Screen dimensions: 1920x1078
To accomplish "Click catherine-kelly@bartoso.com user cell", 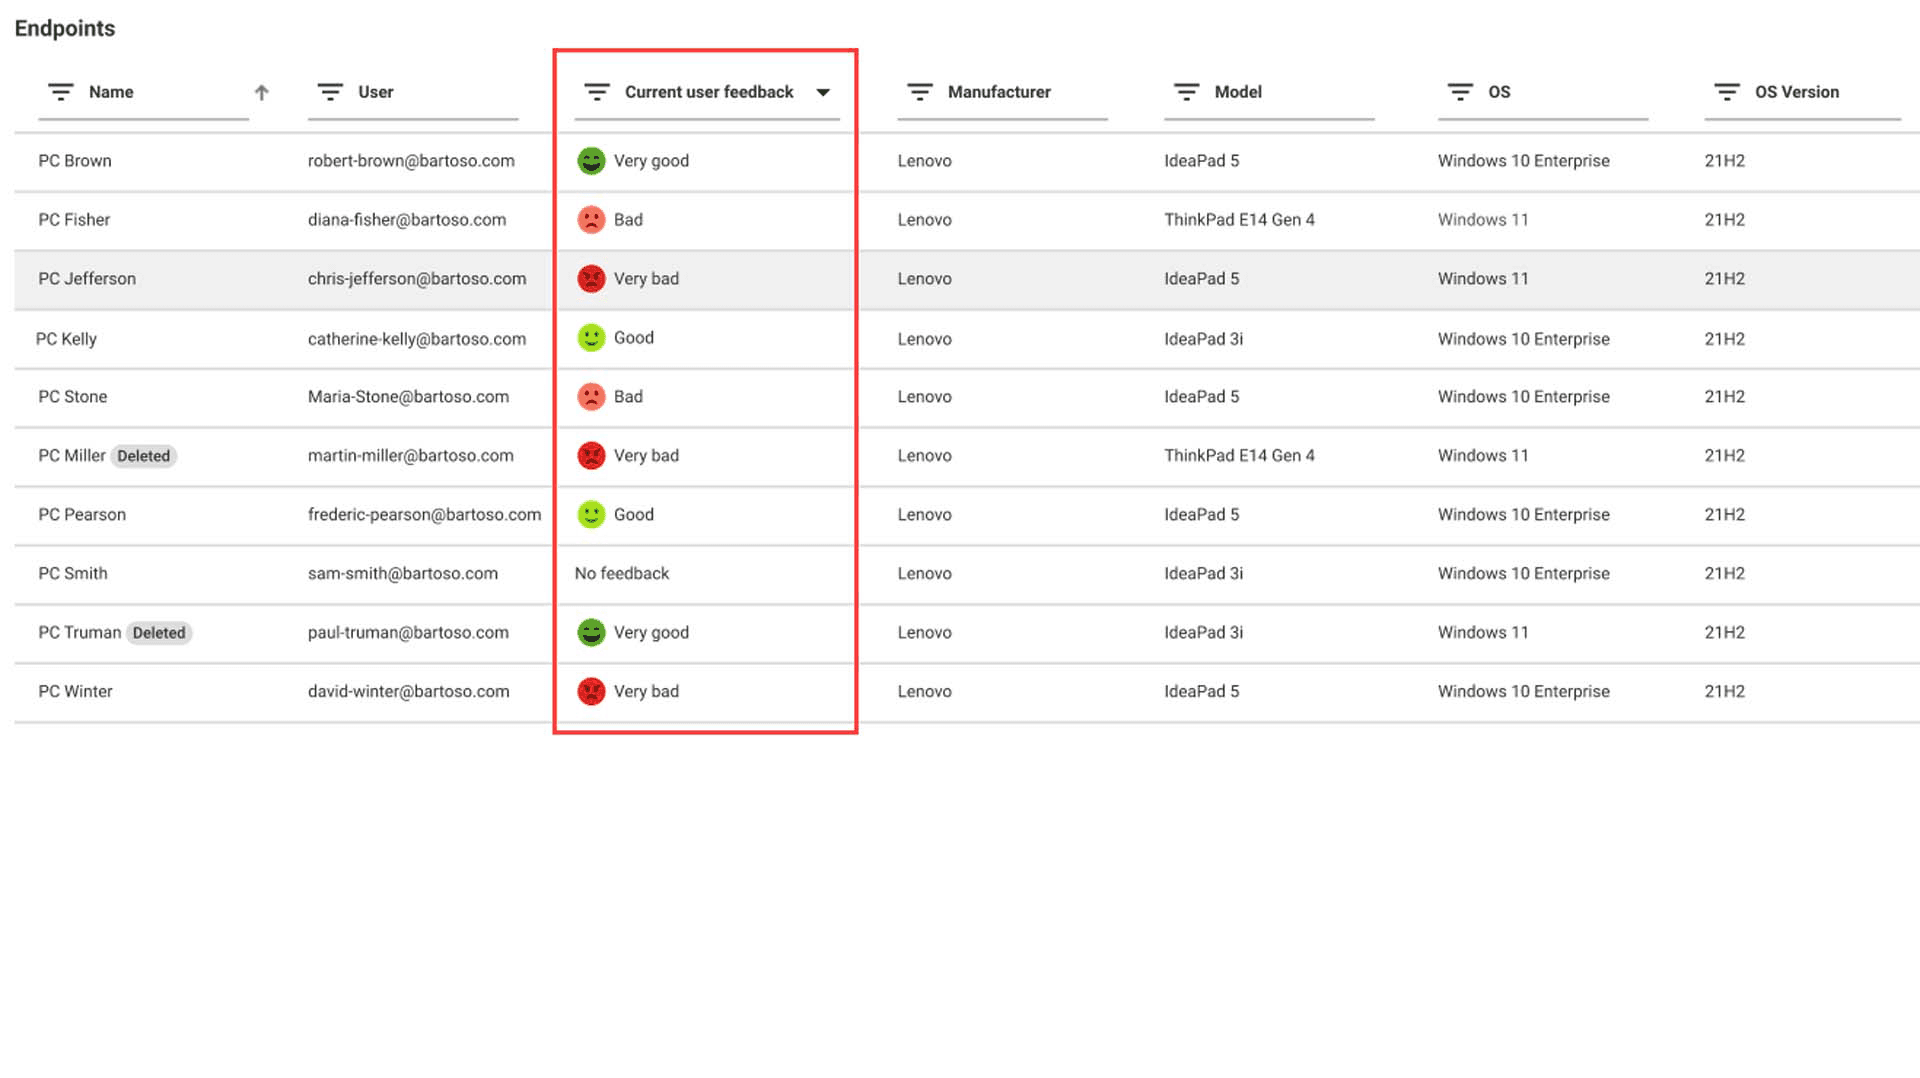I will [x=417, y=339].
